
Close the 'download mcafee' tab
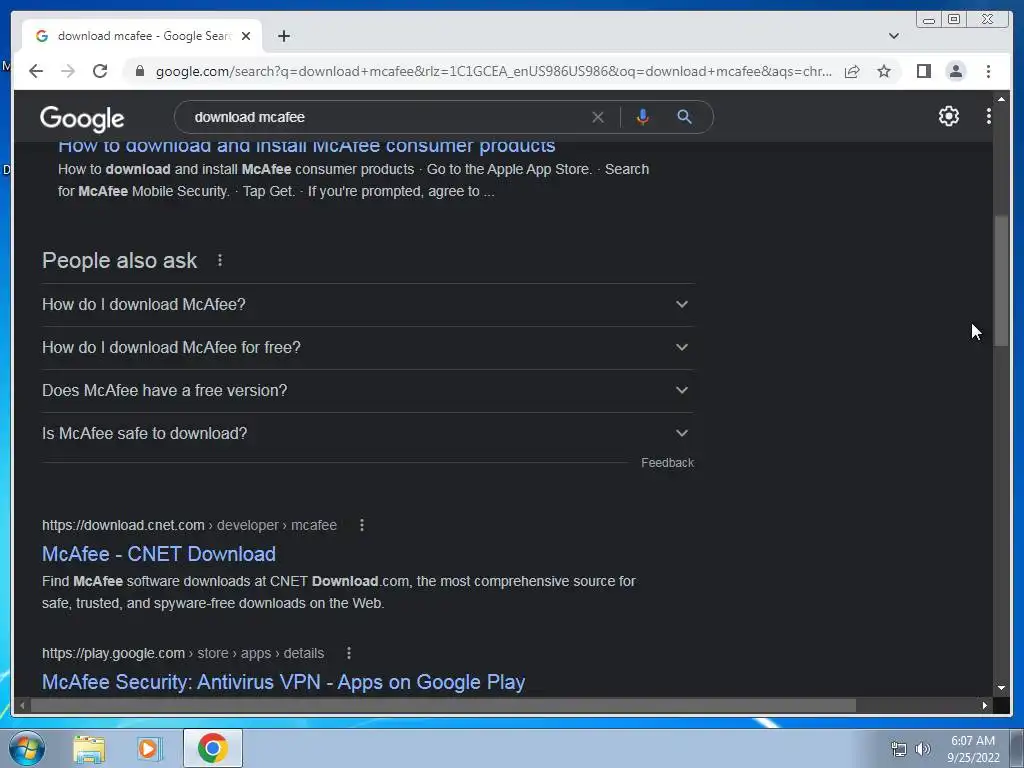click(246, 36)
